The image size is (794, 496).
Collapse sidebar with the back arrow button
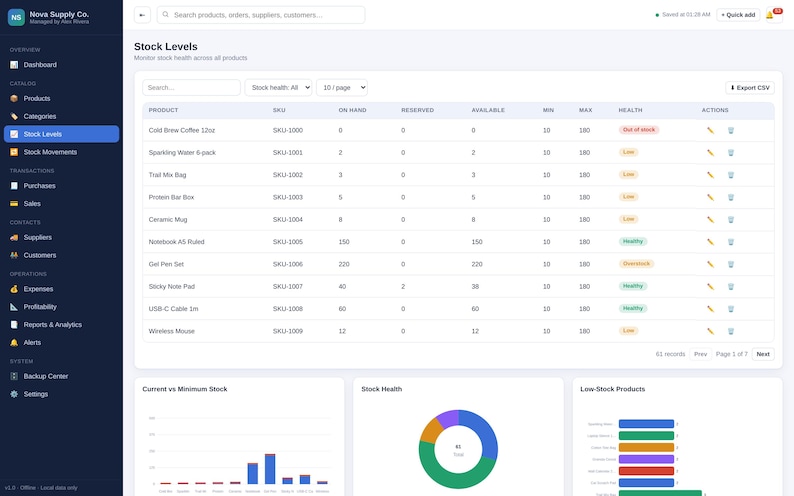tap(142, 15)
